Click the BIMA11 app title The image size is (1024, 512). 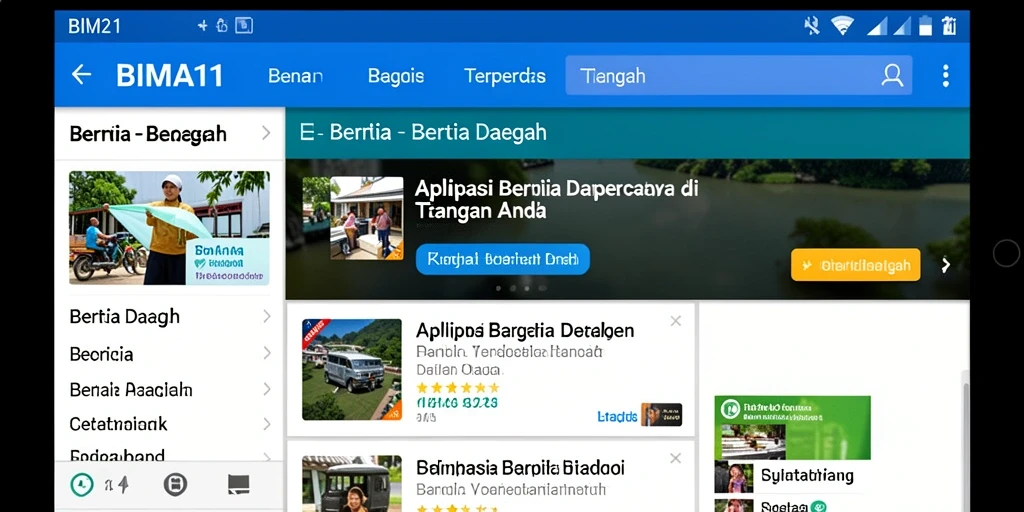pos(170,76)
